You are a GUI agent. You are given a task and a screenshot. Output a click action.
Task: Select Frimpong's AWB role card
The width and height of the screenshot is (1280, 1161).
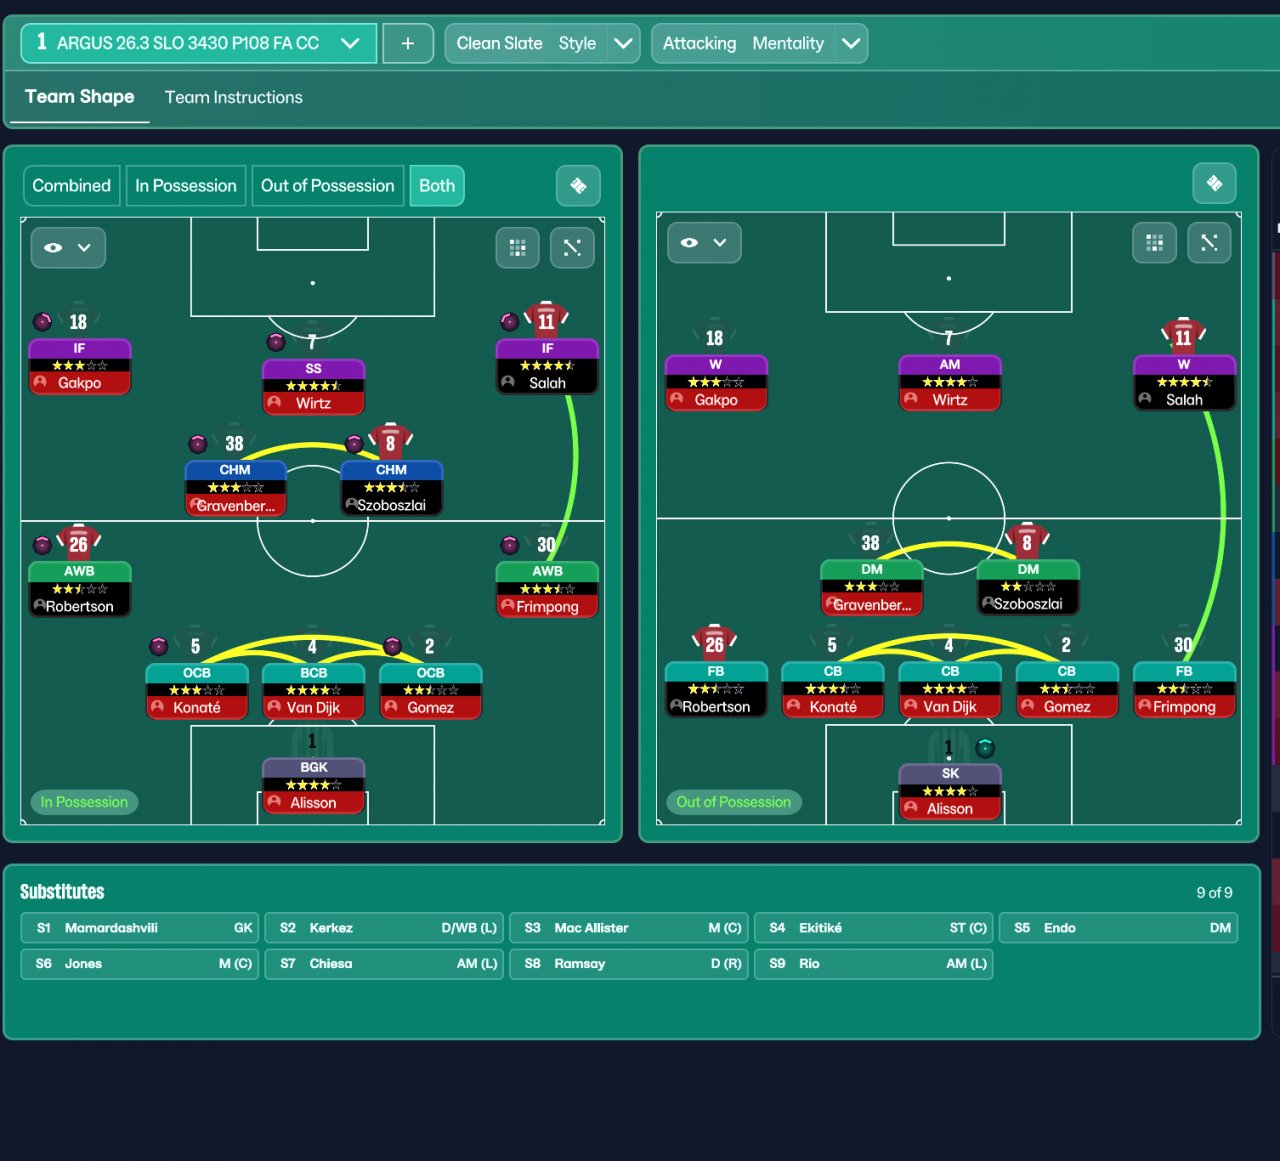547,590
